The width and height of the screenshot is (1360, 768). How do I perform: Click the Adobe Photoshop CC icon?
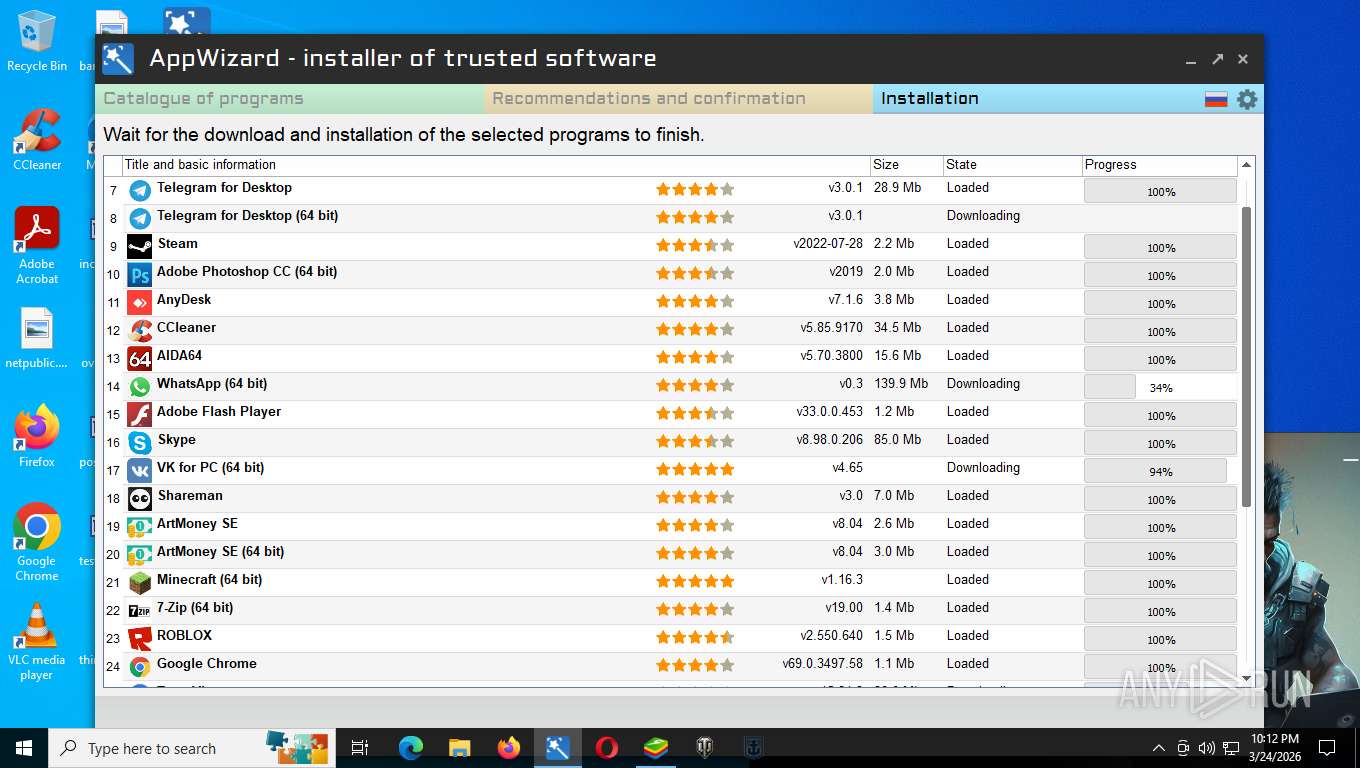140,274
